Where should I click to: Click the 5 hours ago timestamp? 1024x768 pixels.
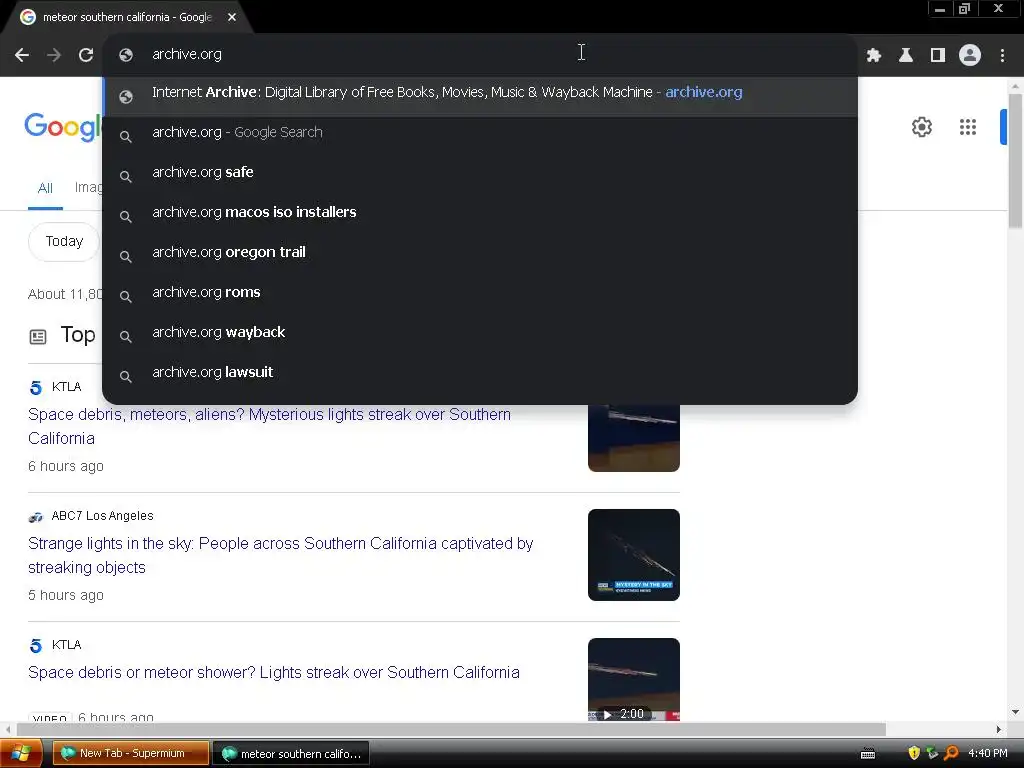[x=66, y=596]
